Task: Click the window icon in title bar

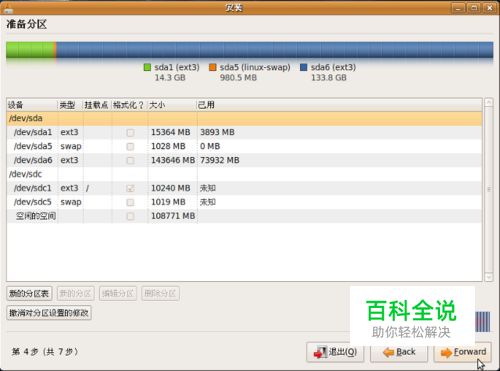Action: (x=7, y=9)
